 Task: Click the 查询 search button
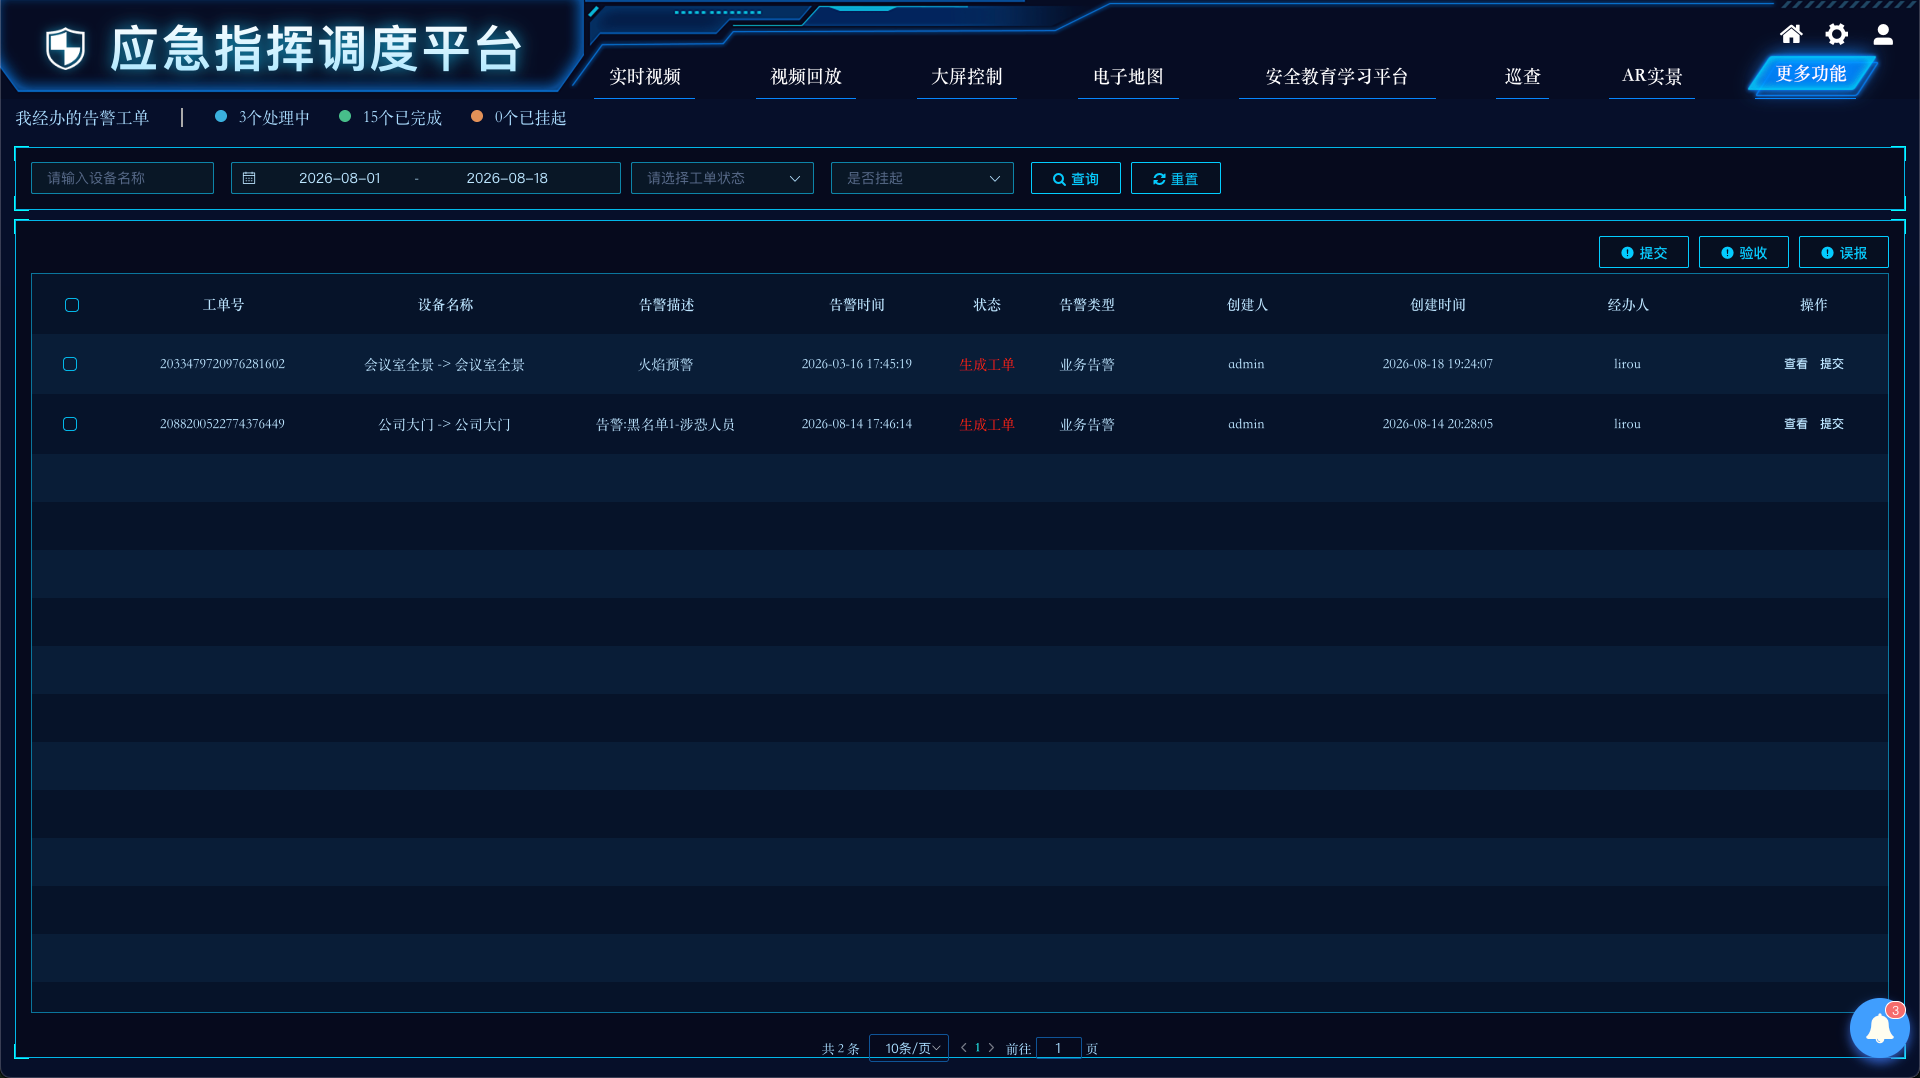click(1076, 178)
